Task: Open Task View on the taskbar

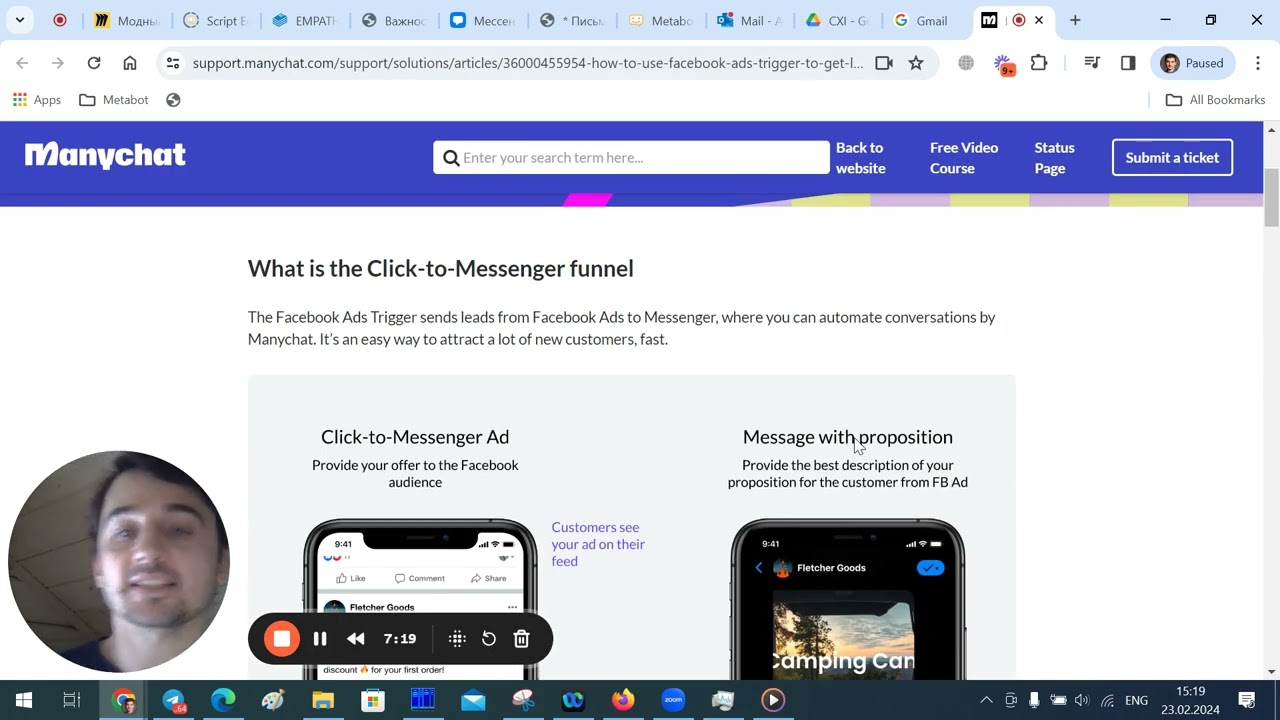Action: click(x=72, y=700)
